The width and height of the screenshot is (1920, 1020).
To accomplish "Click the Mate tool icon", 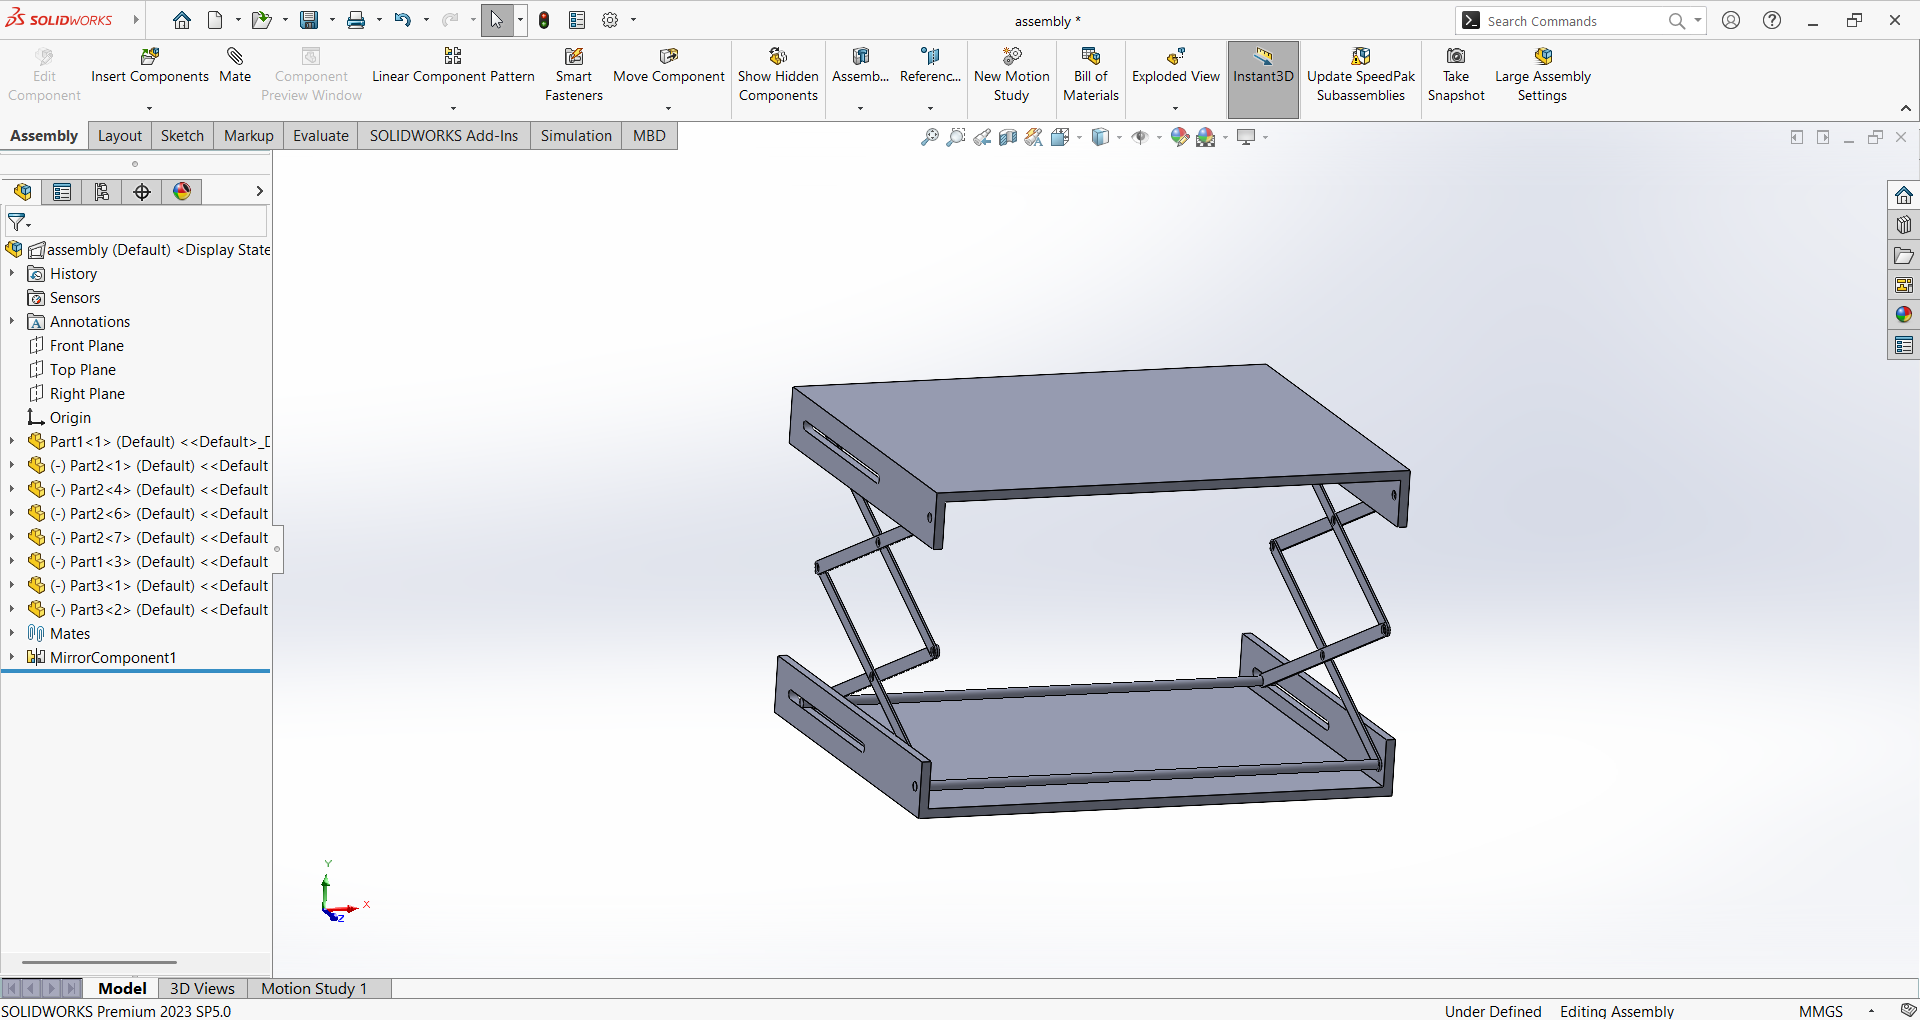I will (x=235, y=57).
